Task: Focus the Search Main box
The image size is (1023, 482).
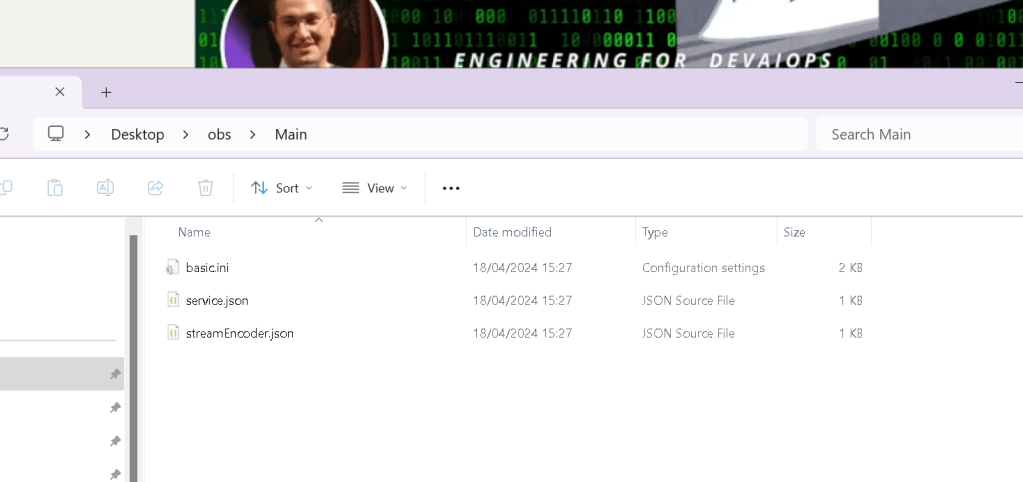Action: [919, 134]
